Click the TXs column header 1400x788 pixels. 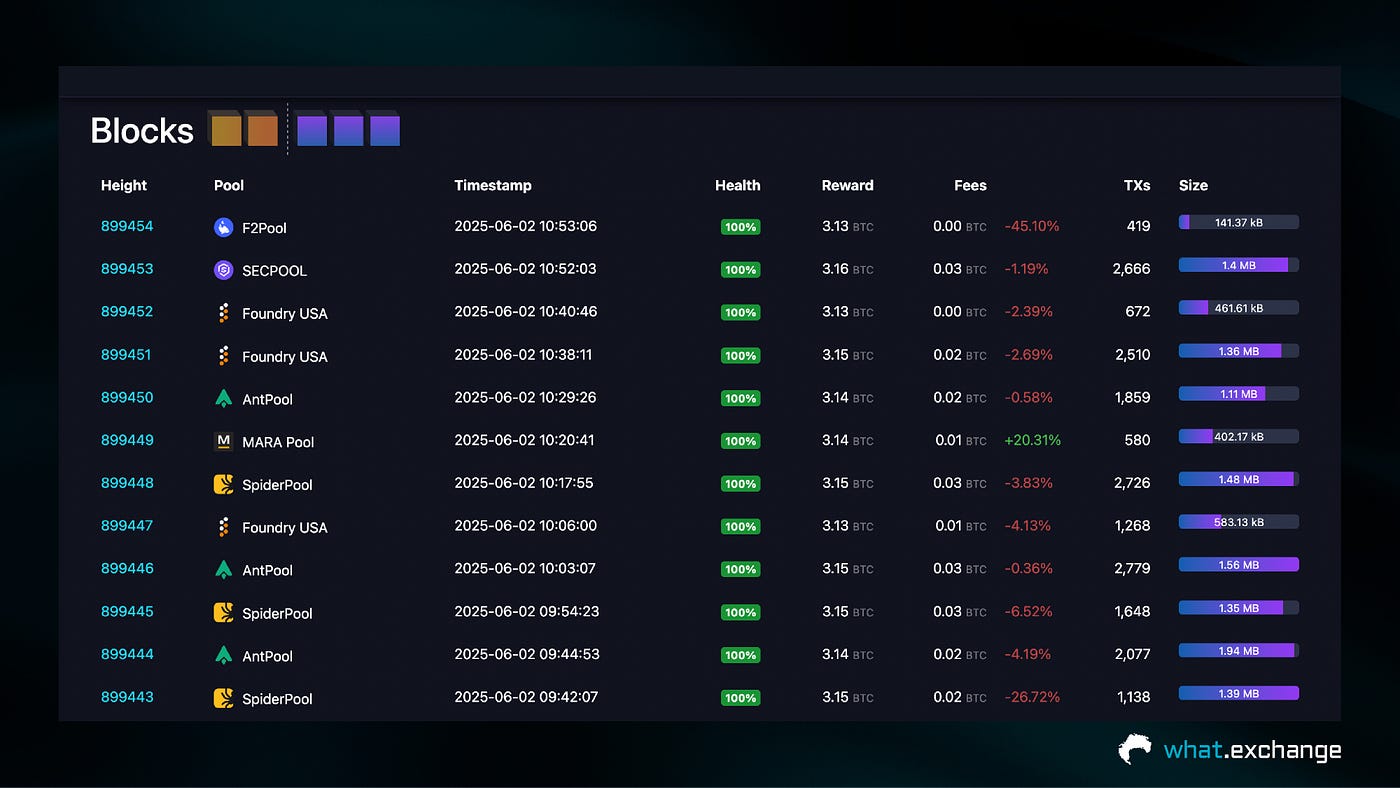tap(1136, 185)
